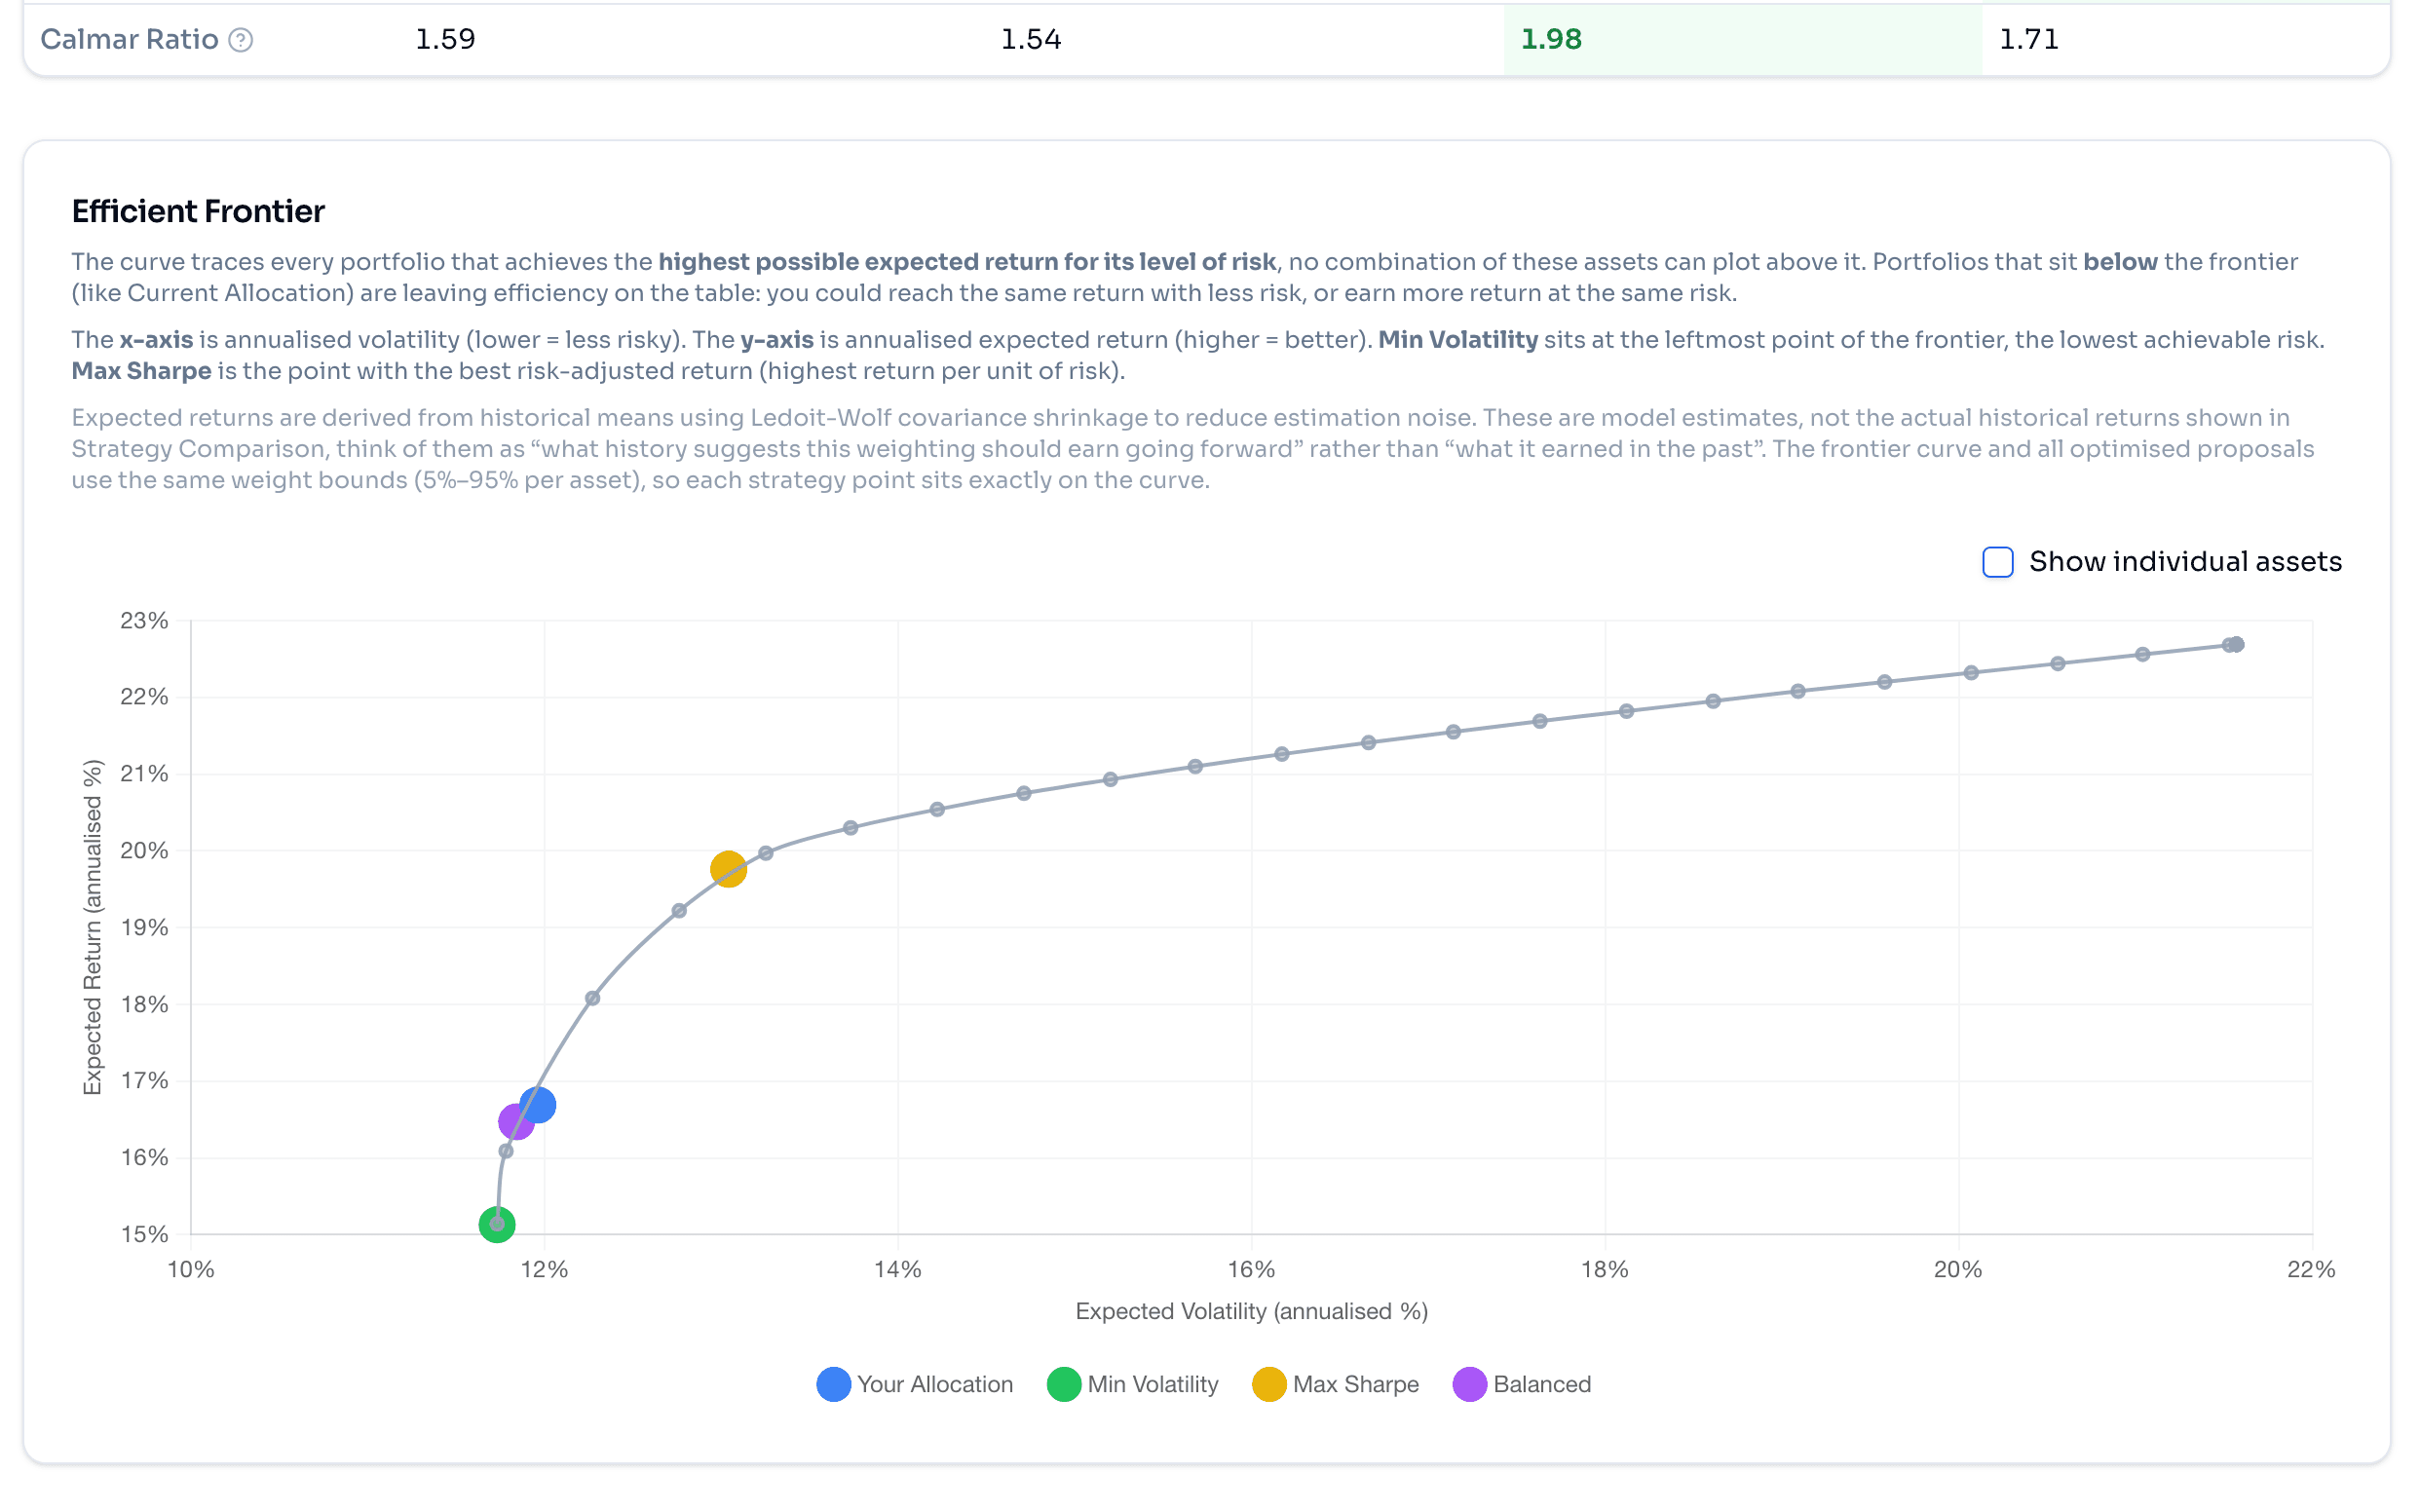
Task: Click the Your Allocation blue point on chart
Action: pyautogui.click(x=540, y=1104)
